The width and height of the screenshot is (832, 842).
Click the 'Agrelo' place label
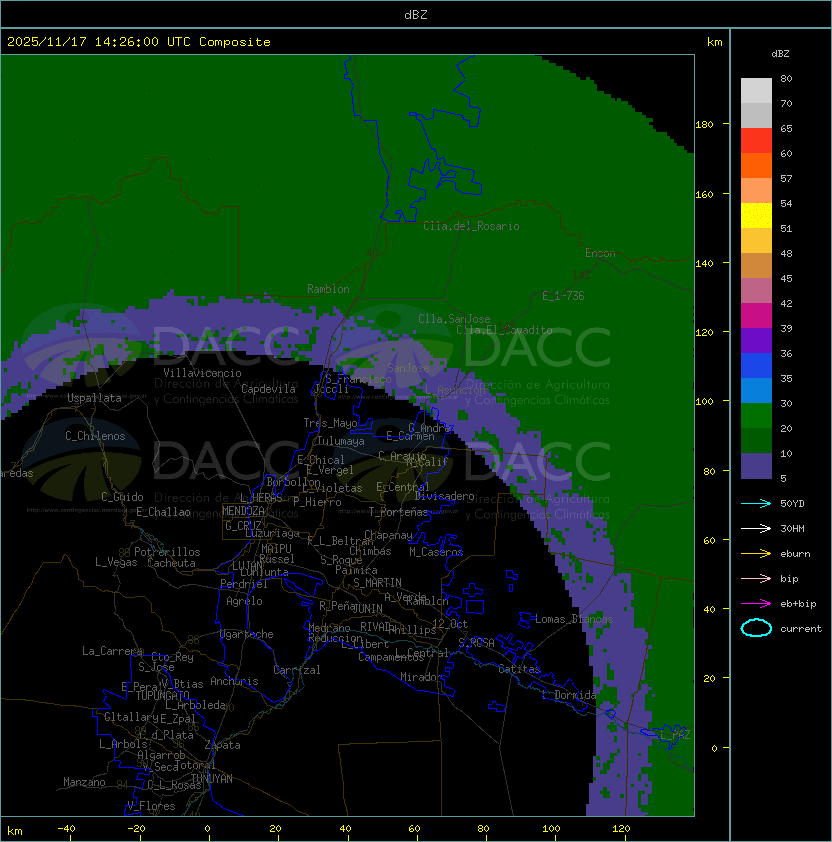pos(244,601)
